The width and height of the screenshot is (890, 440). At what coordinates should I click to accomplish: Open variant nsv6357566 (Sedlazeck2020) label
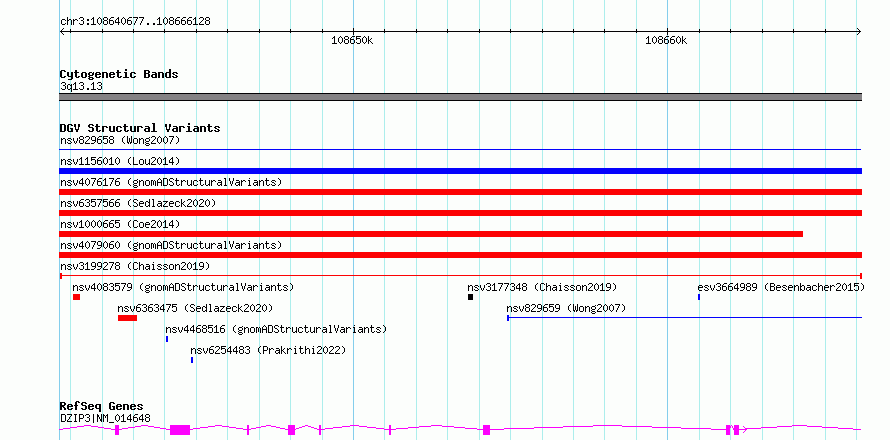(138, 203)
